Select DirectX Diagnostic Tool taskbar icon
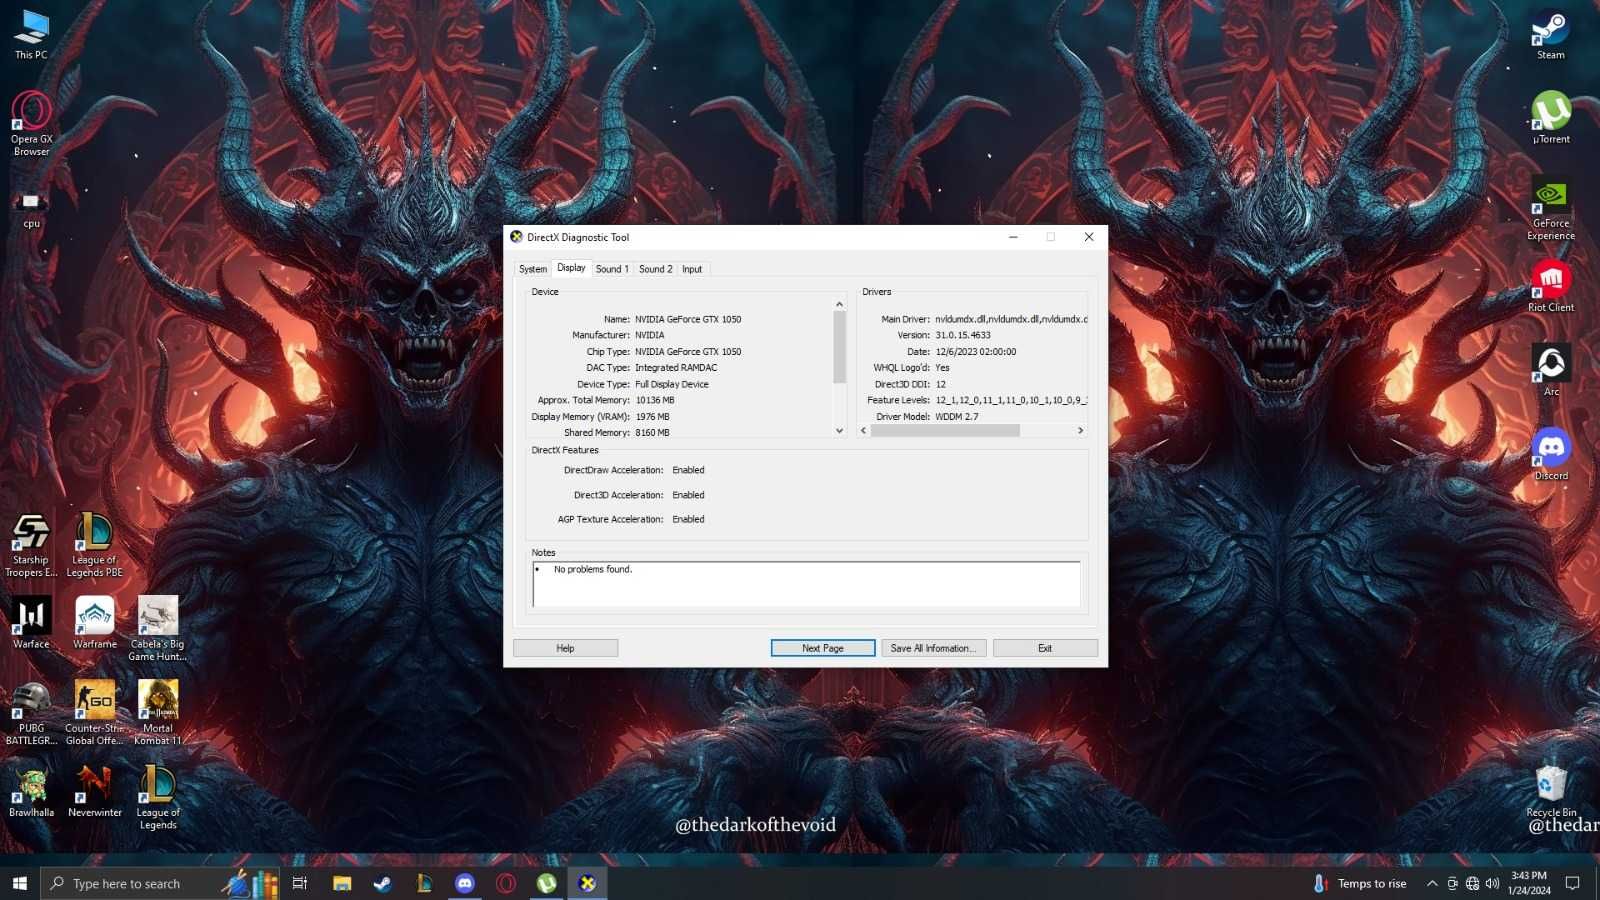Screen dimensions: 1600x900 pos(588,883)
